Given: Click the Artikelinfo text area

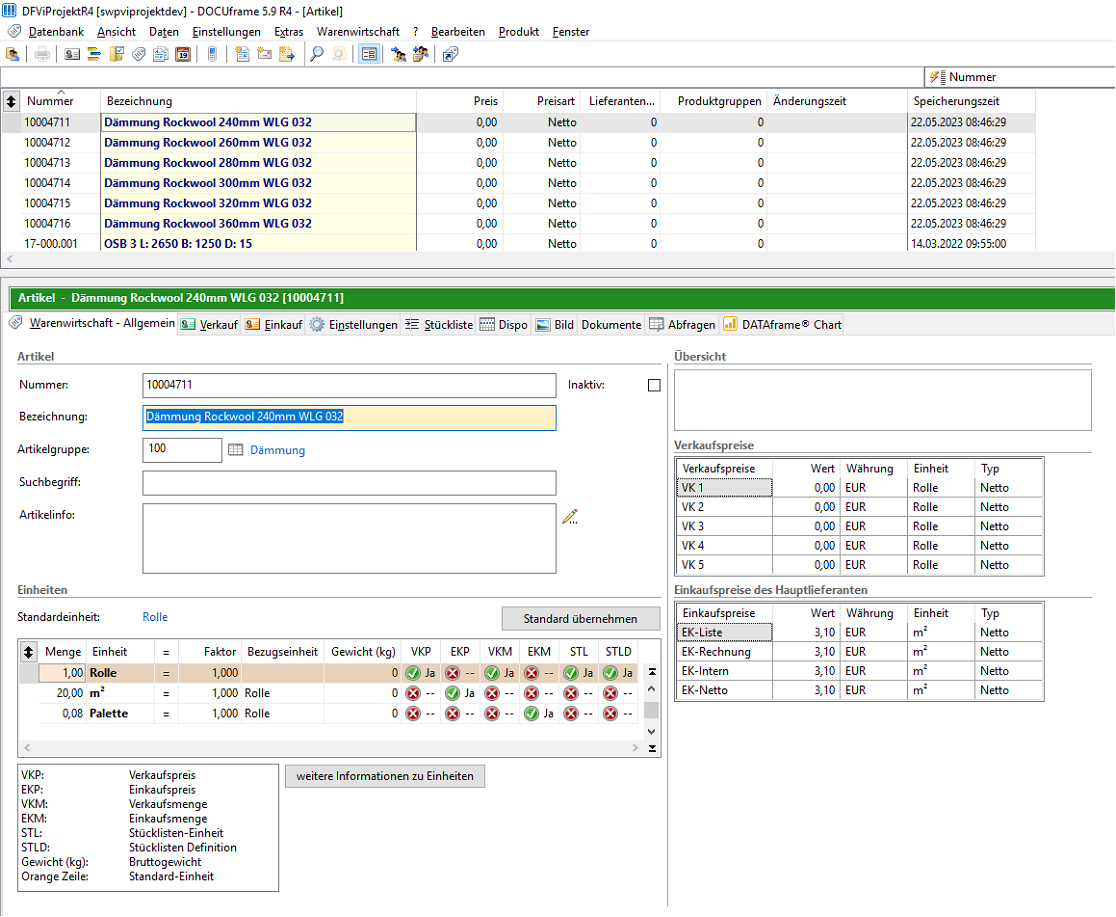Looking at the screenshot, I should [x=349, y=538].
